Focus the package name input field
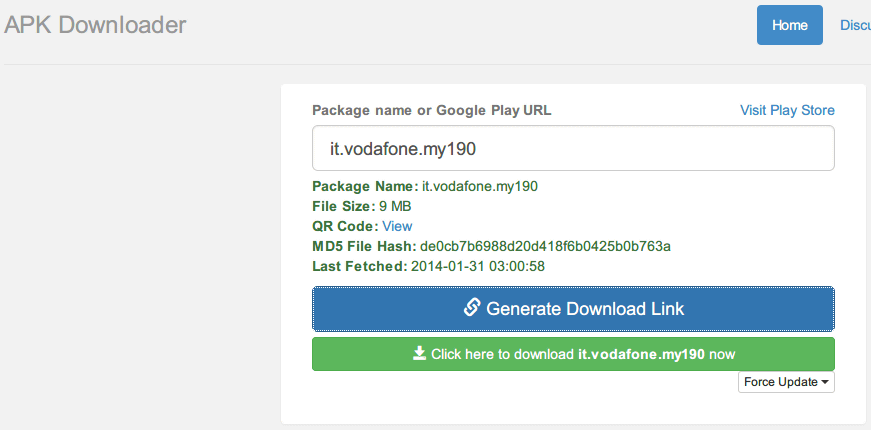This screenshot has width=871, height=430. (573, 148)
